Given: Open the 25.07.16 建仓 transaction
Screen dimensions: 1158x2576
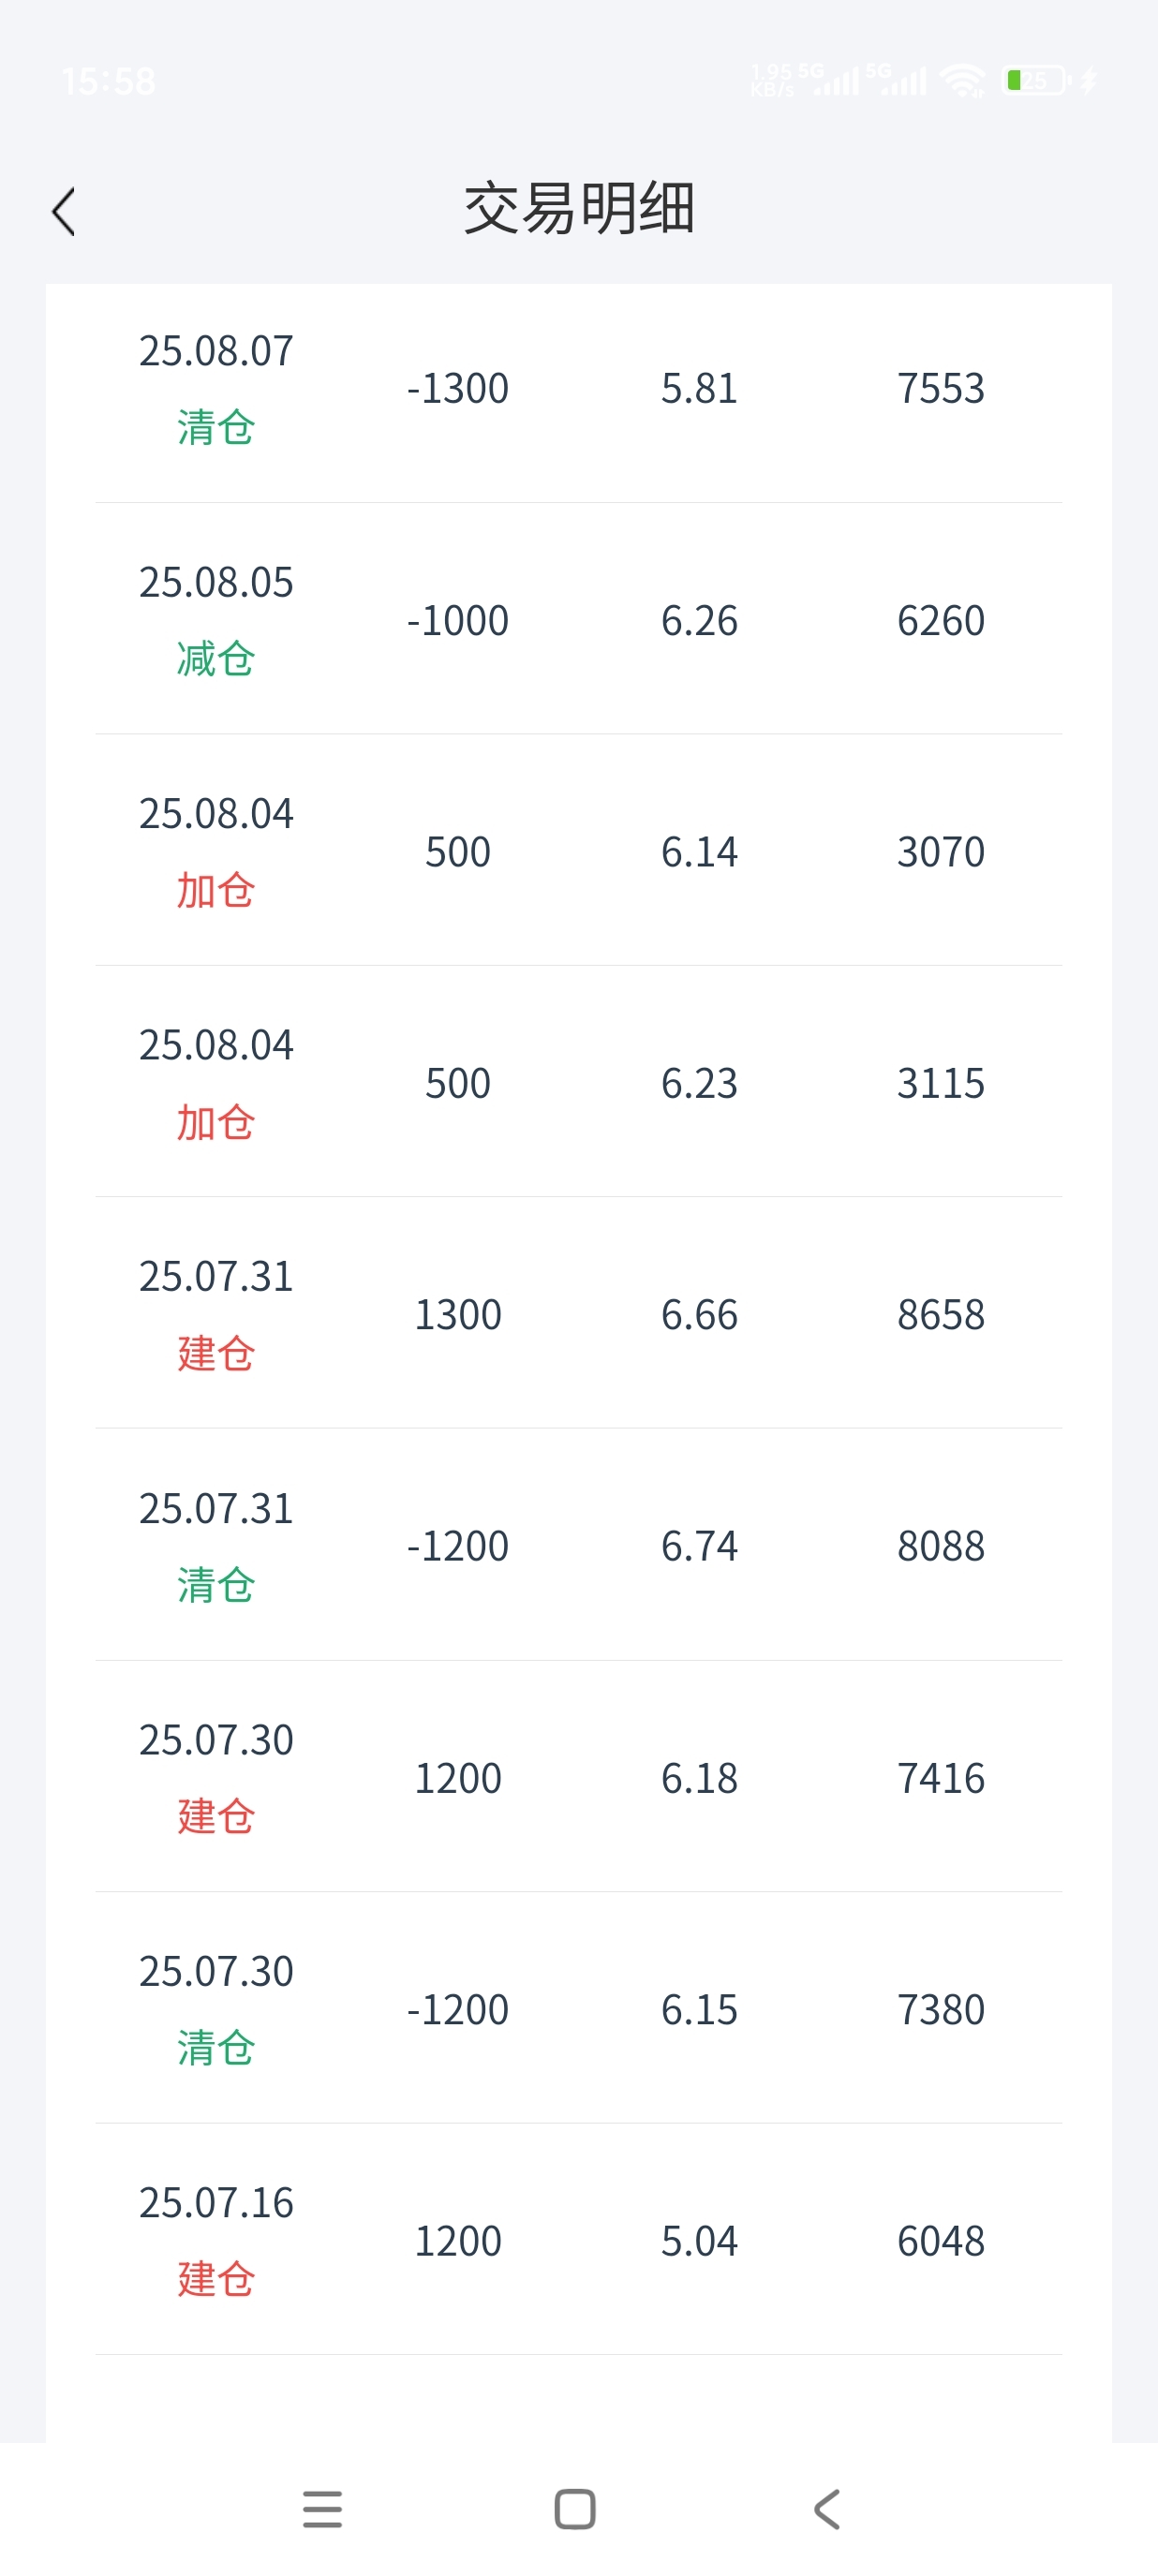Looking at the screenshot, I should tap(579, 2240).
